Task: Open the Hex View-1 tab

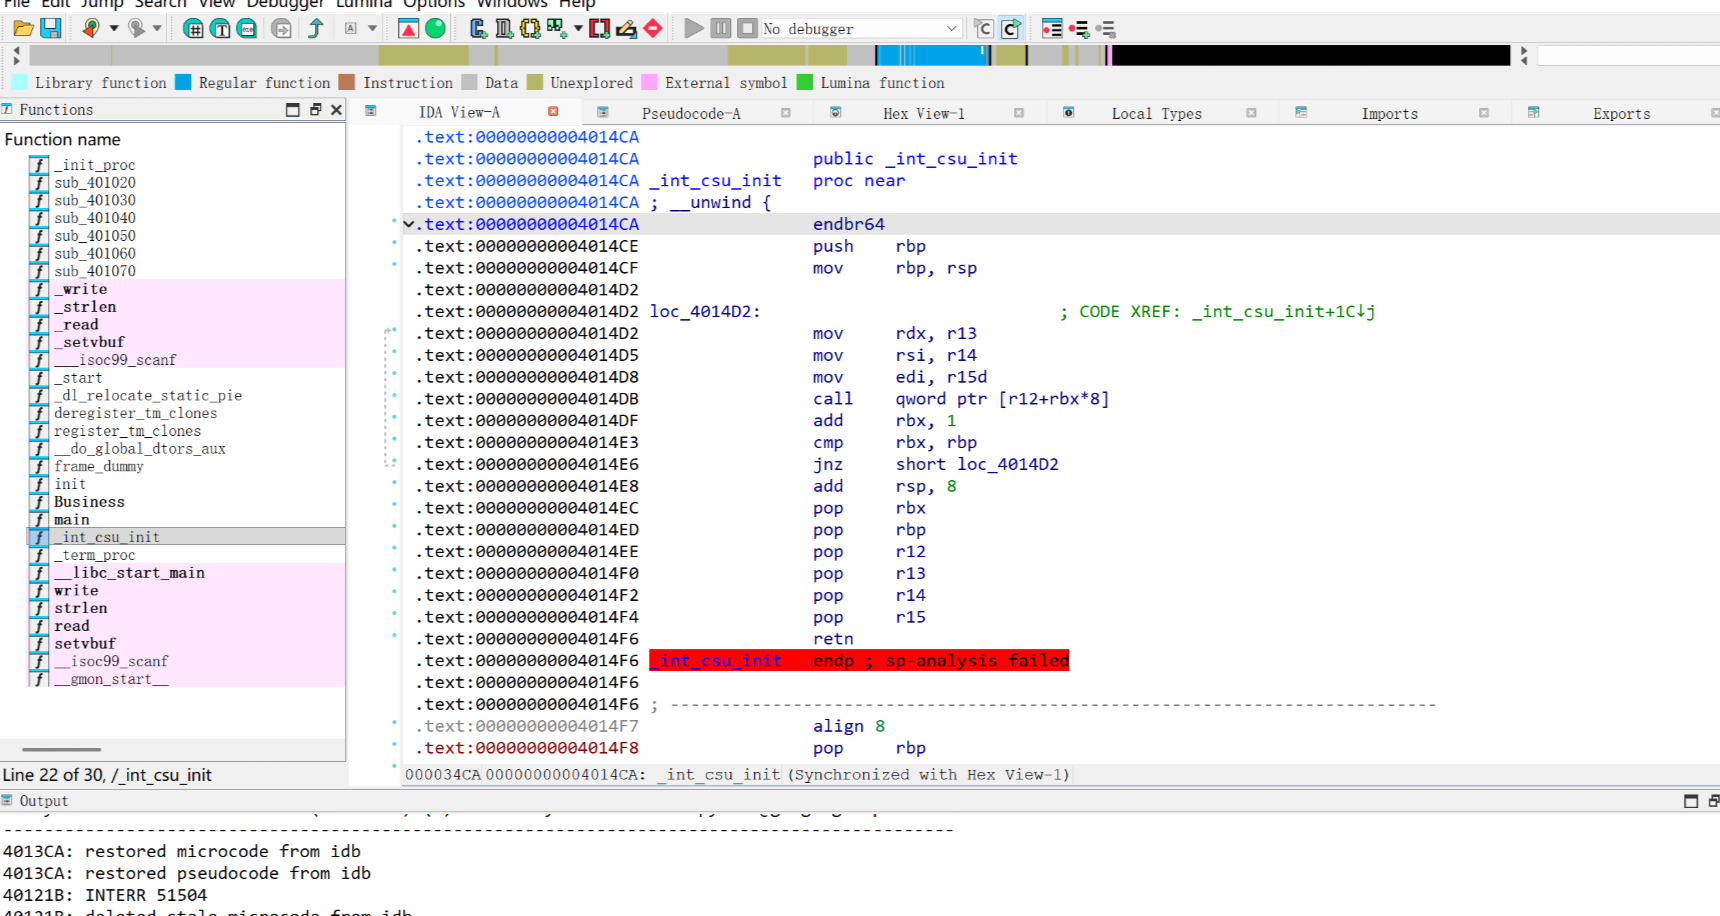Action: [x=923, y=114]
